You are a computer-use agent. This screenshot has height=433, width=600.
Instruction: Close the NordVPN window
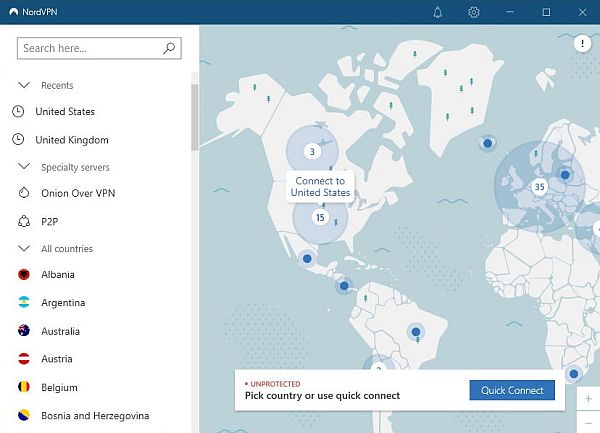pos(582,12)
